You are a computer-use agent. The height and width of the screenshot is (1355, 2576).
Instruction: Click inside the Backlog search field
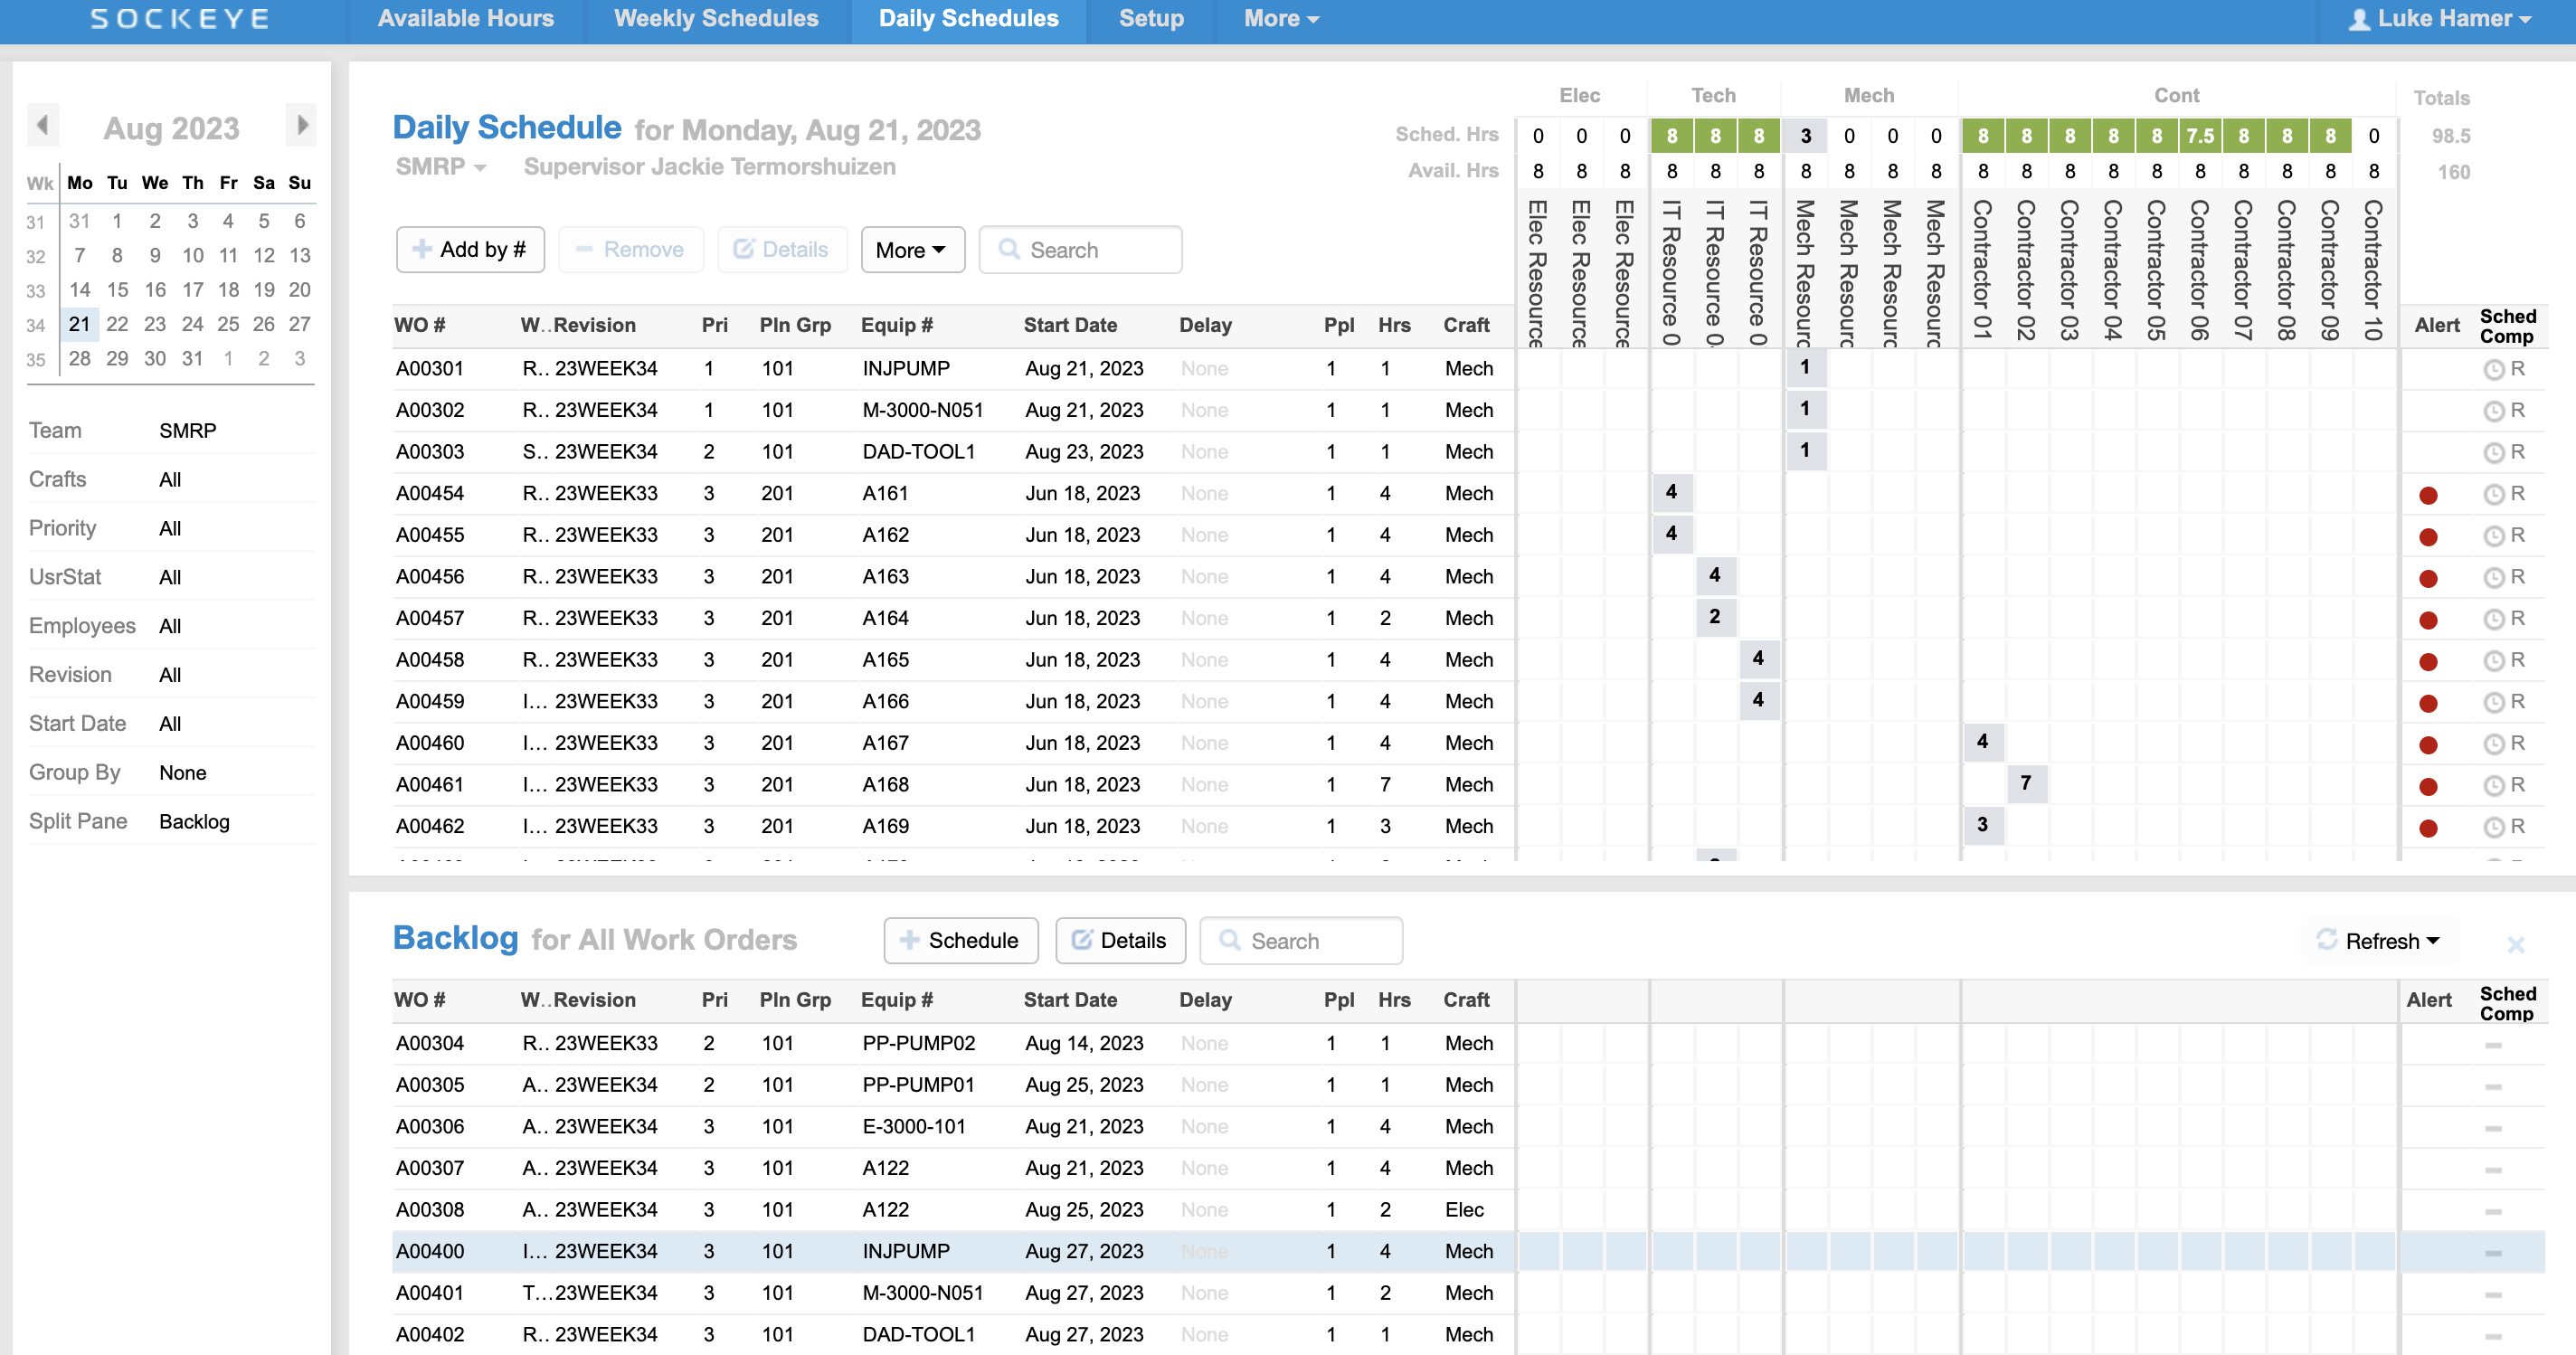click(1310, 940)
